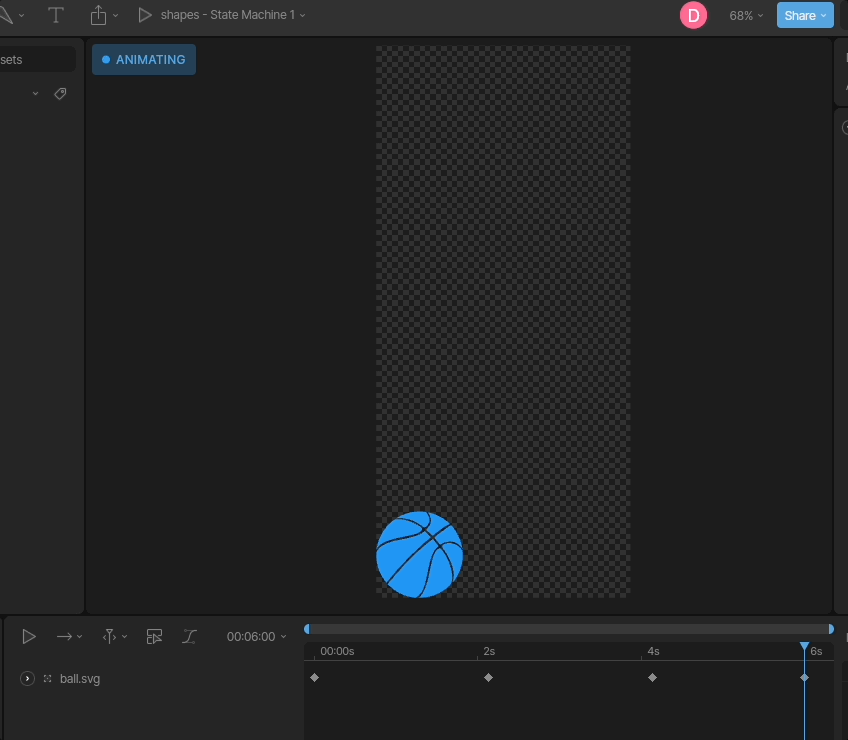
Task: Open the timeline snapping options dropdown
Action: pyautogui.click(x=115, y=637)
